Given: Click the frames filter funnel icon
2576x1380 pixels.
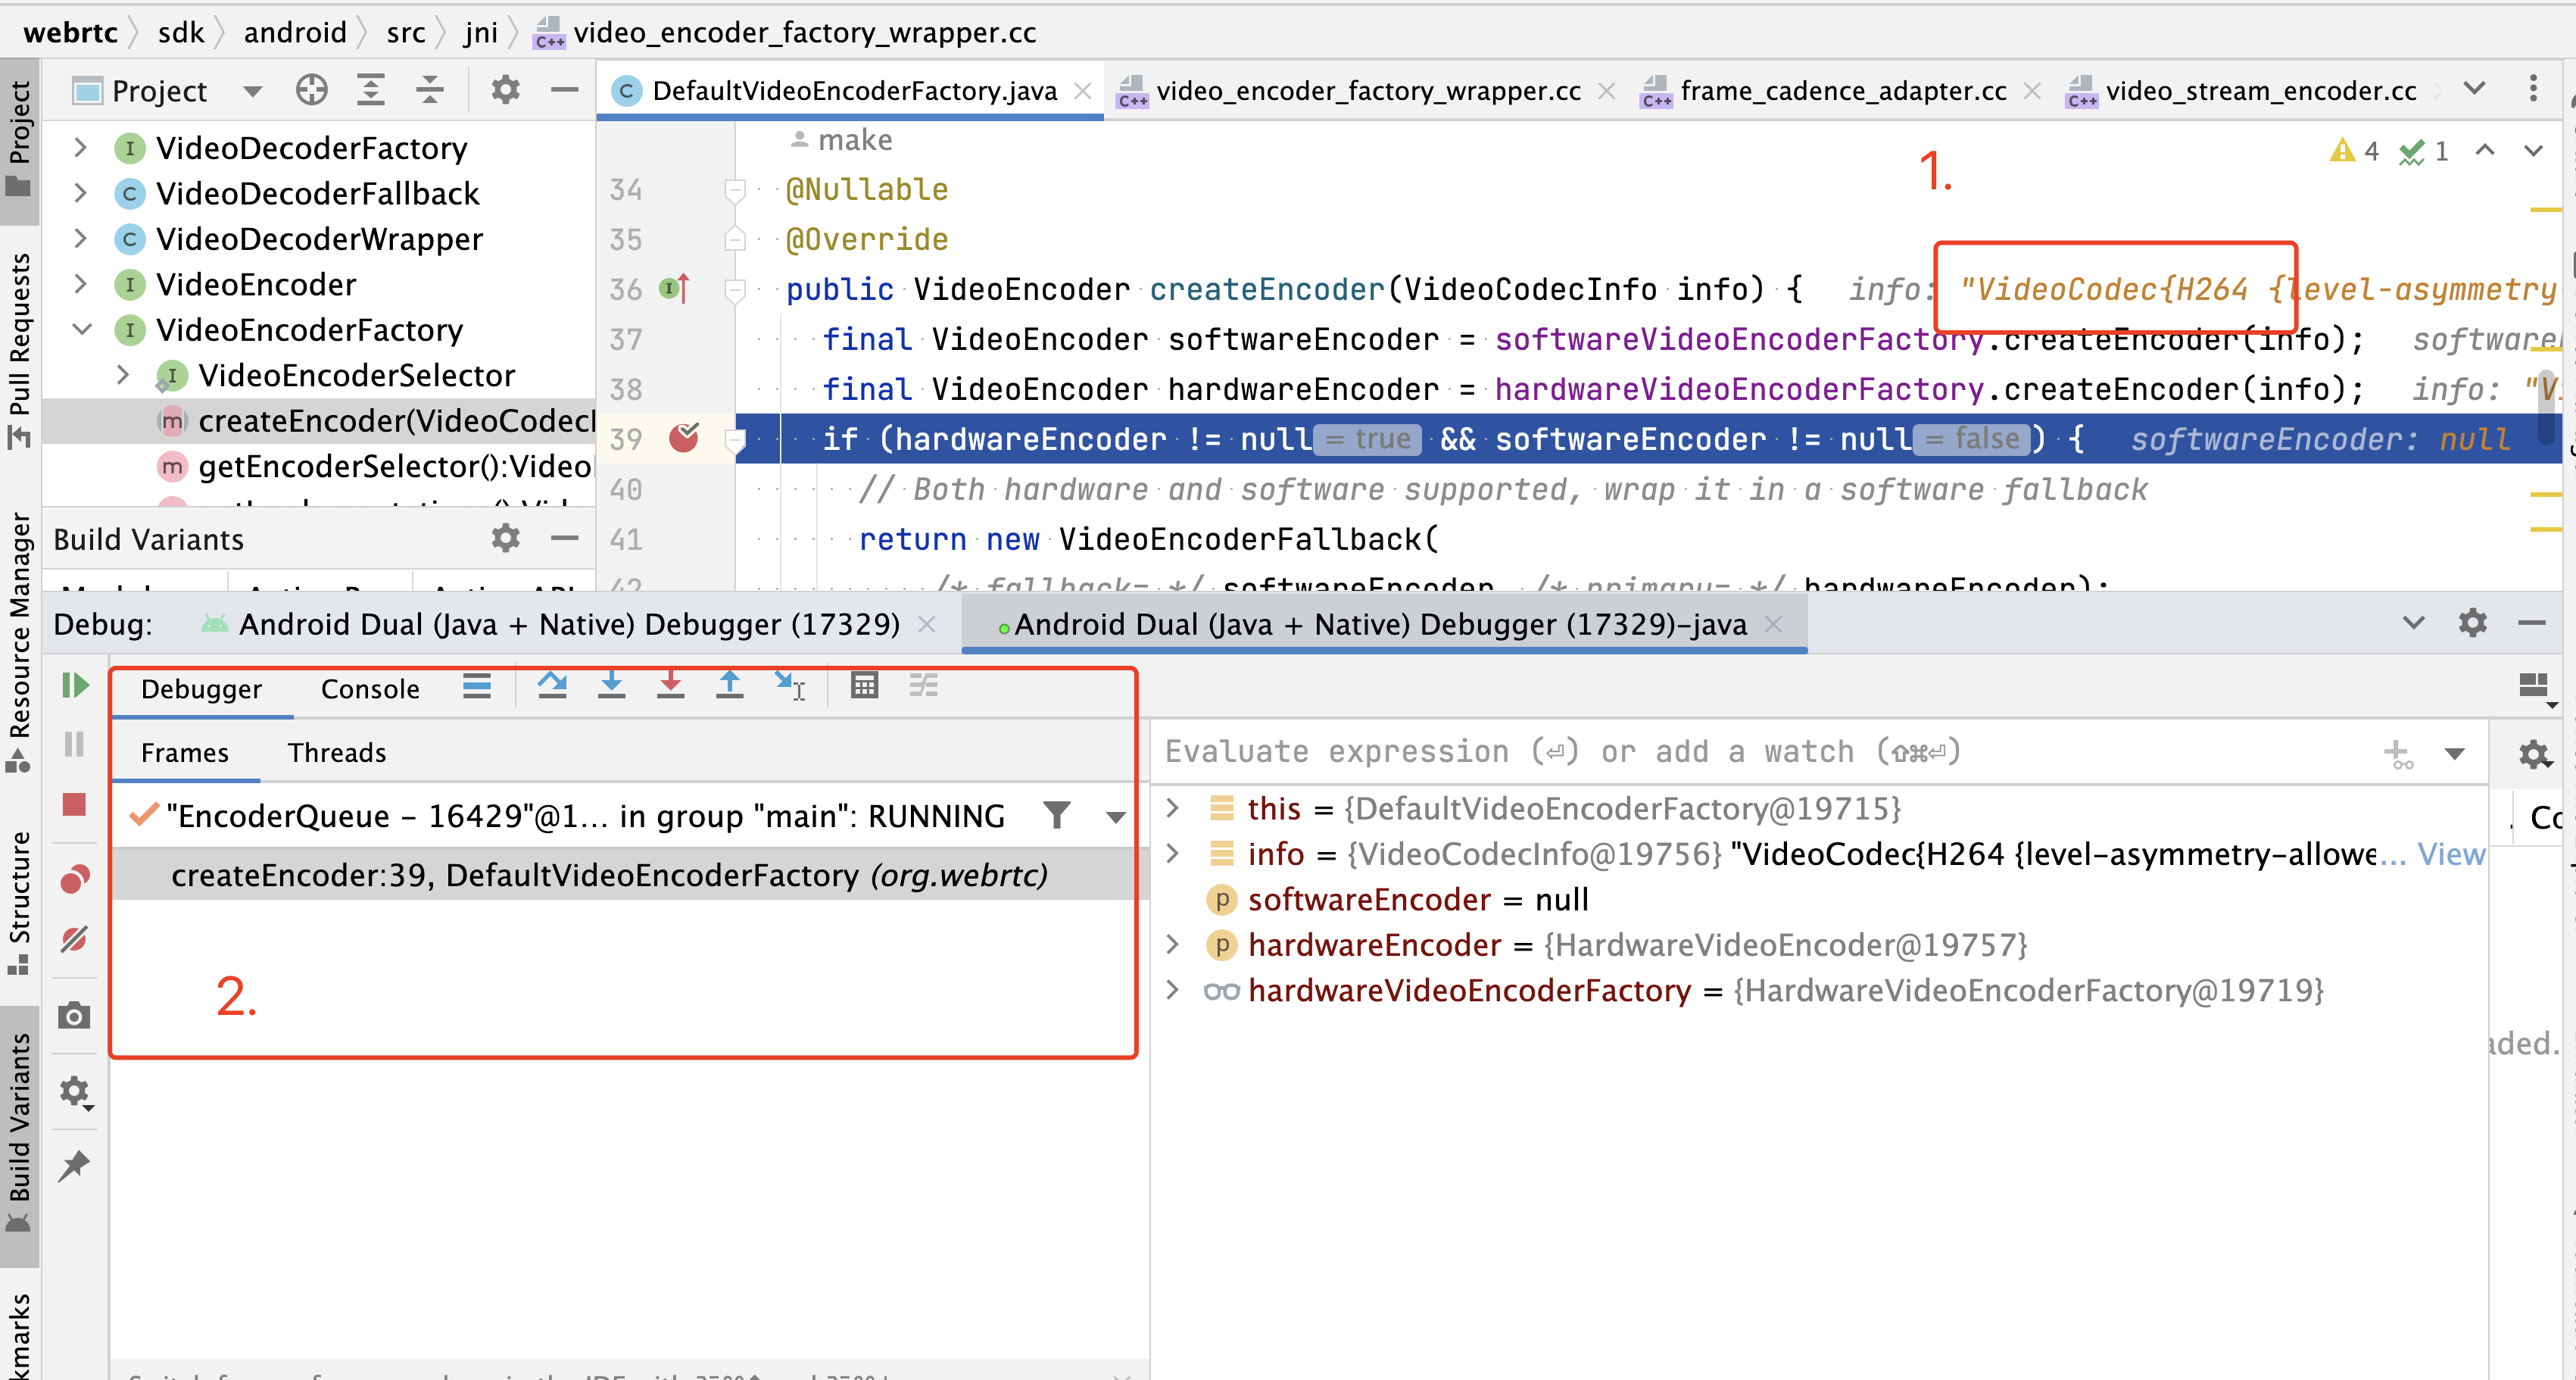Looking at the screenshot, I should 1056,815.
